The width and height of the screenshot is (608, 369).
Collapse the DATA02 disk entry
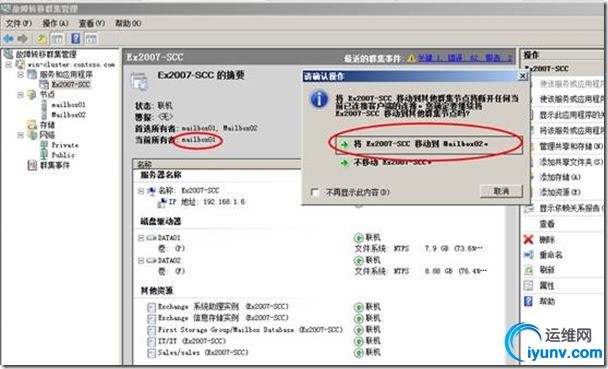pyautogui.click(x=141, y=260)
